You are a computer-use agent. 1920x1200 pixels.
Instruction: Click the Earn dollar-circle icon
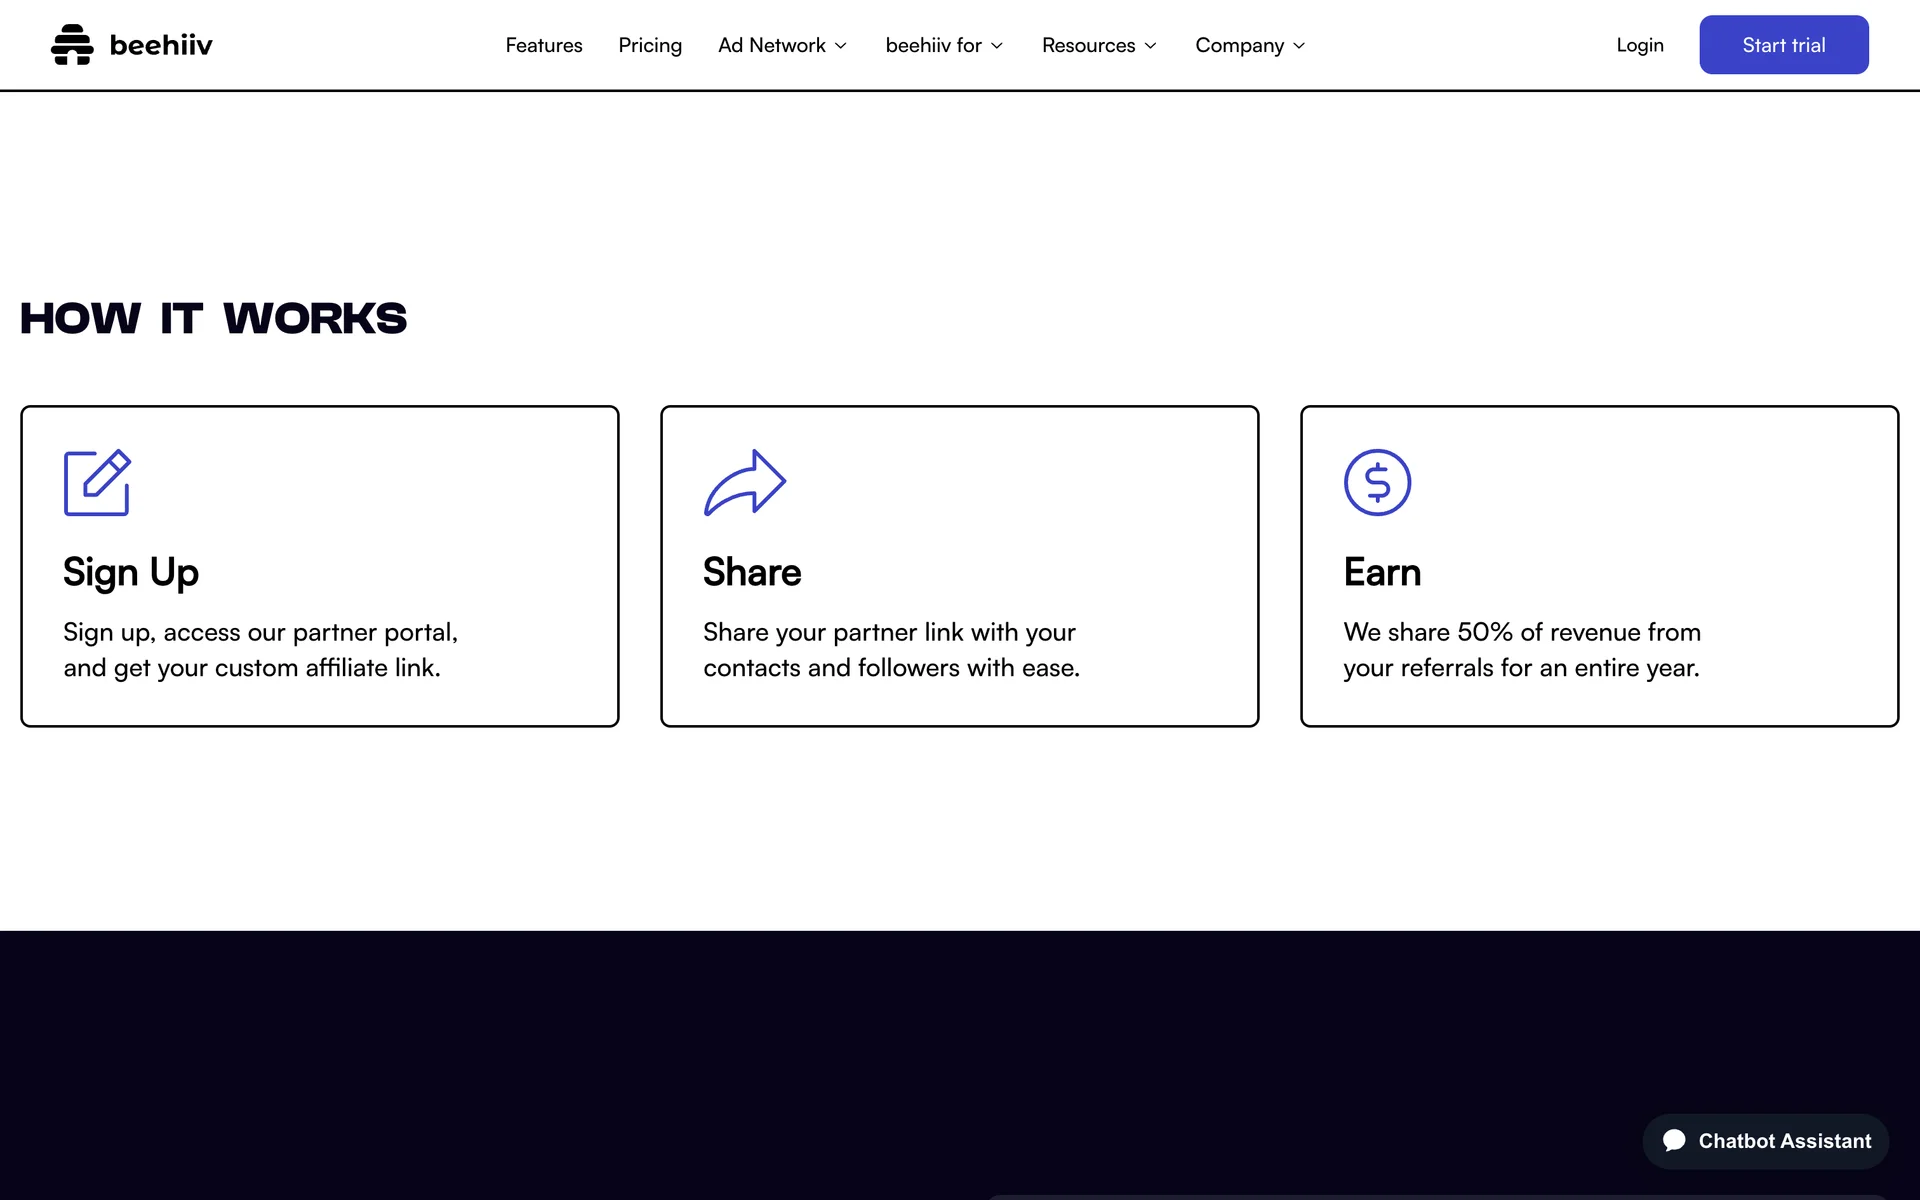(x=1377, y=483)
